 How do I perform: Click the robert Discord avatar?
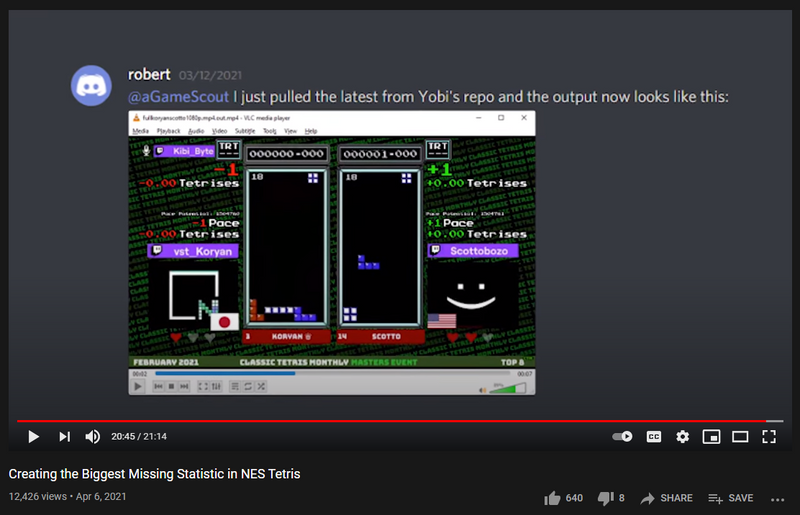point(91,85)
